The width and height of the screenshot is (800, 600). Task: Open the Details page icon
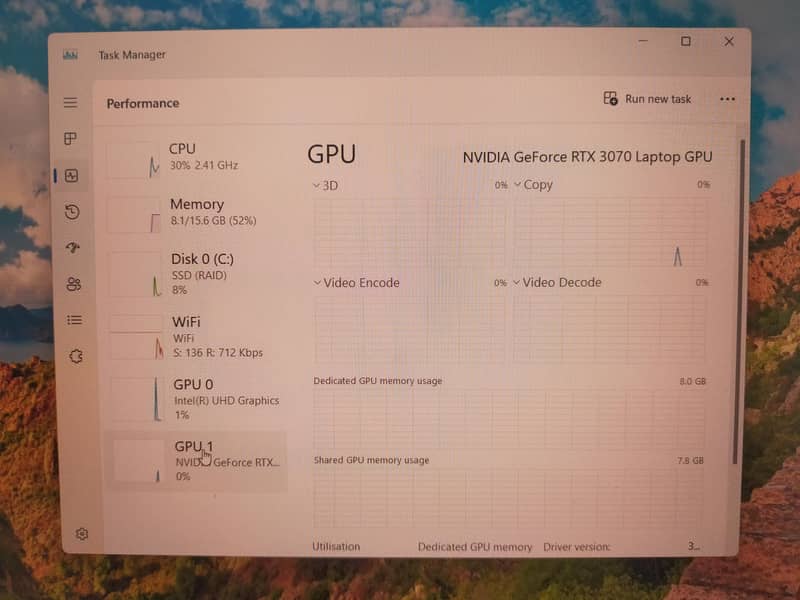point(74,320)
